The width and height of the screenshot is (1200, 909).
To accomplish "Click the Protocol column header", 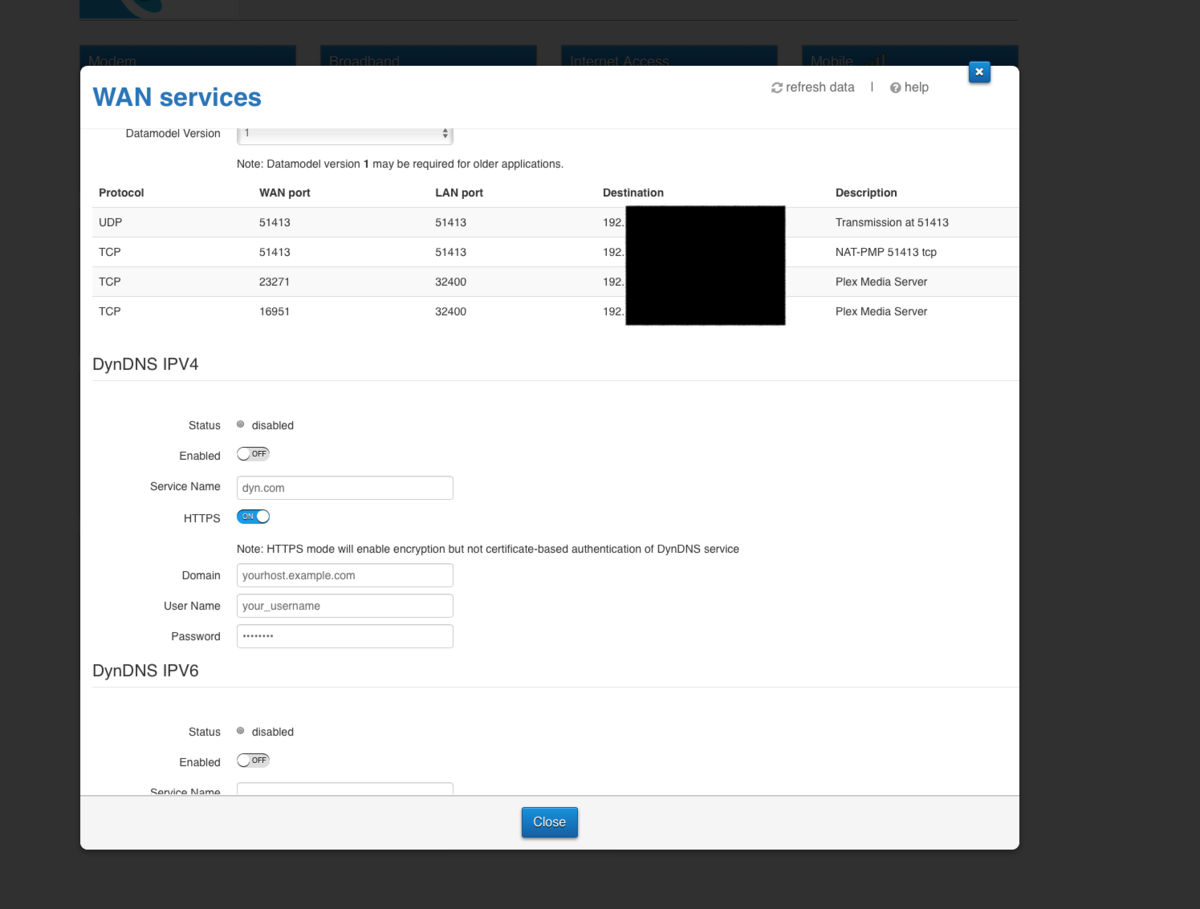I will click(121, 193).
